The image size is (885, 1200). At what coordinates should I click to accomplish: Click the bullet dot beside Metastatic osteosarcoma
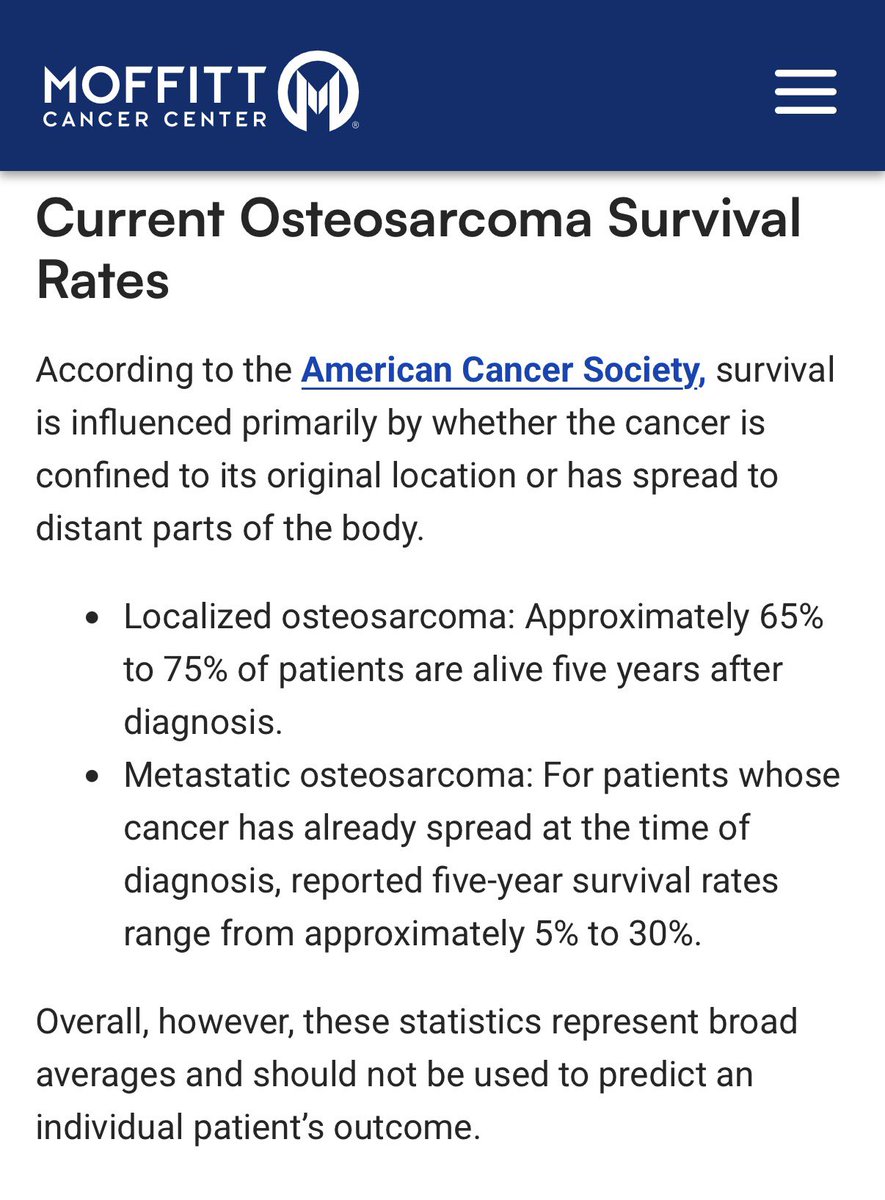93,777
